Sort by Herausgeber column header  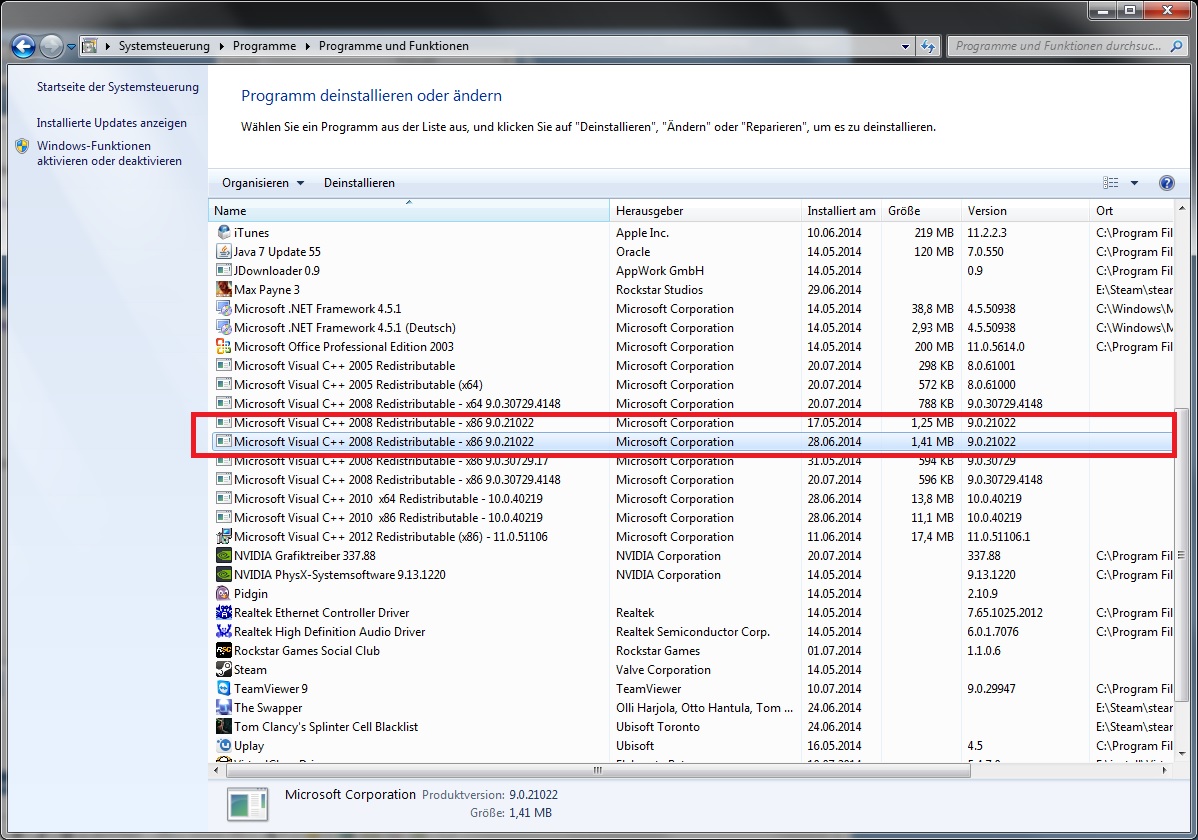pyautogui.click(x=705, y=211)
